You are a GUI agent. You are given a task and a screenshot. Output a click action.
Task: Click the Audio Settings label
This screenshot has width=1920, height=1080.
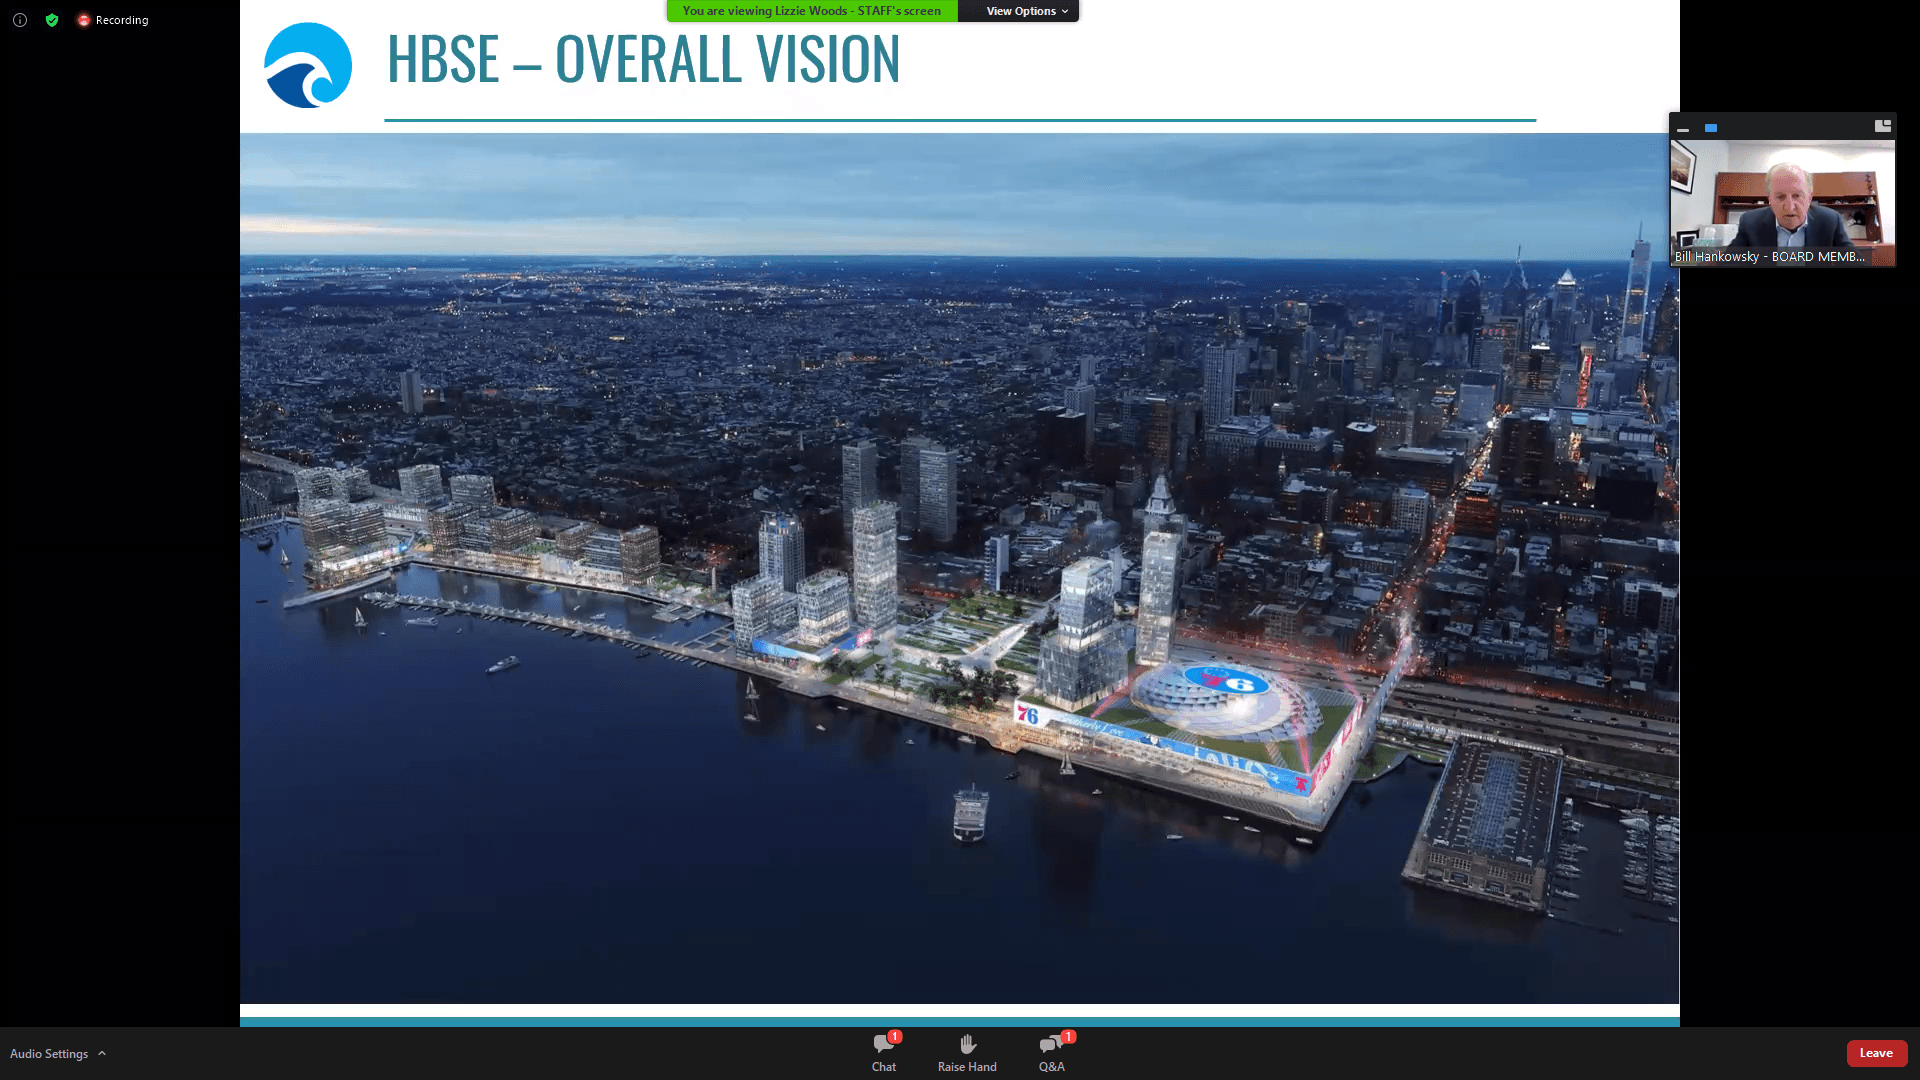[49, 1054]
